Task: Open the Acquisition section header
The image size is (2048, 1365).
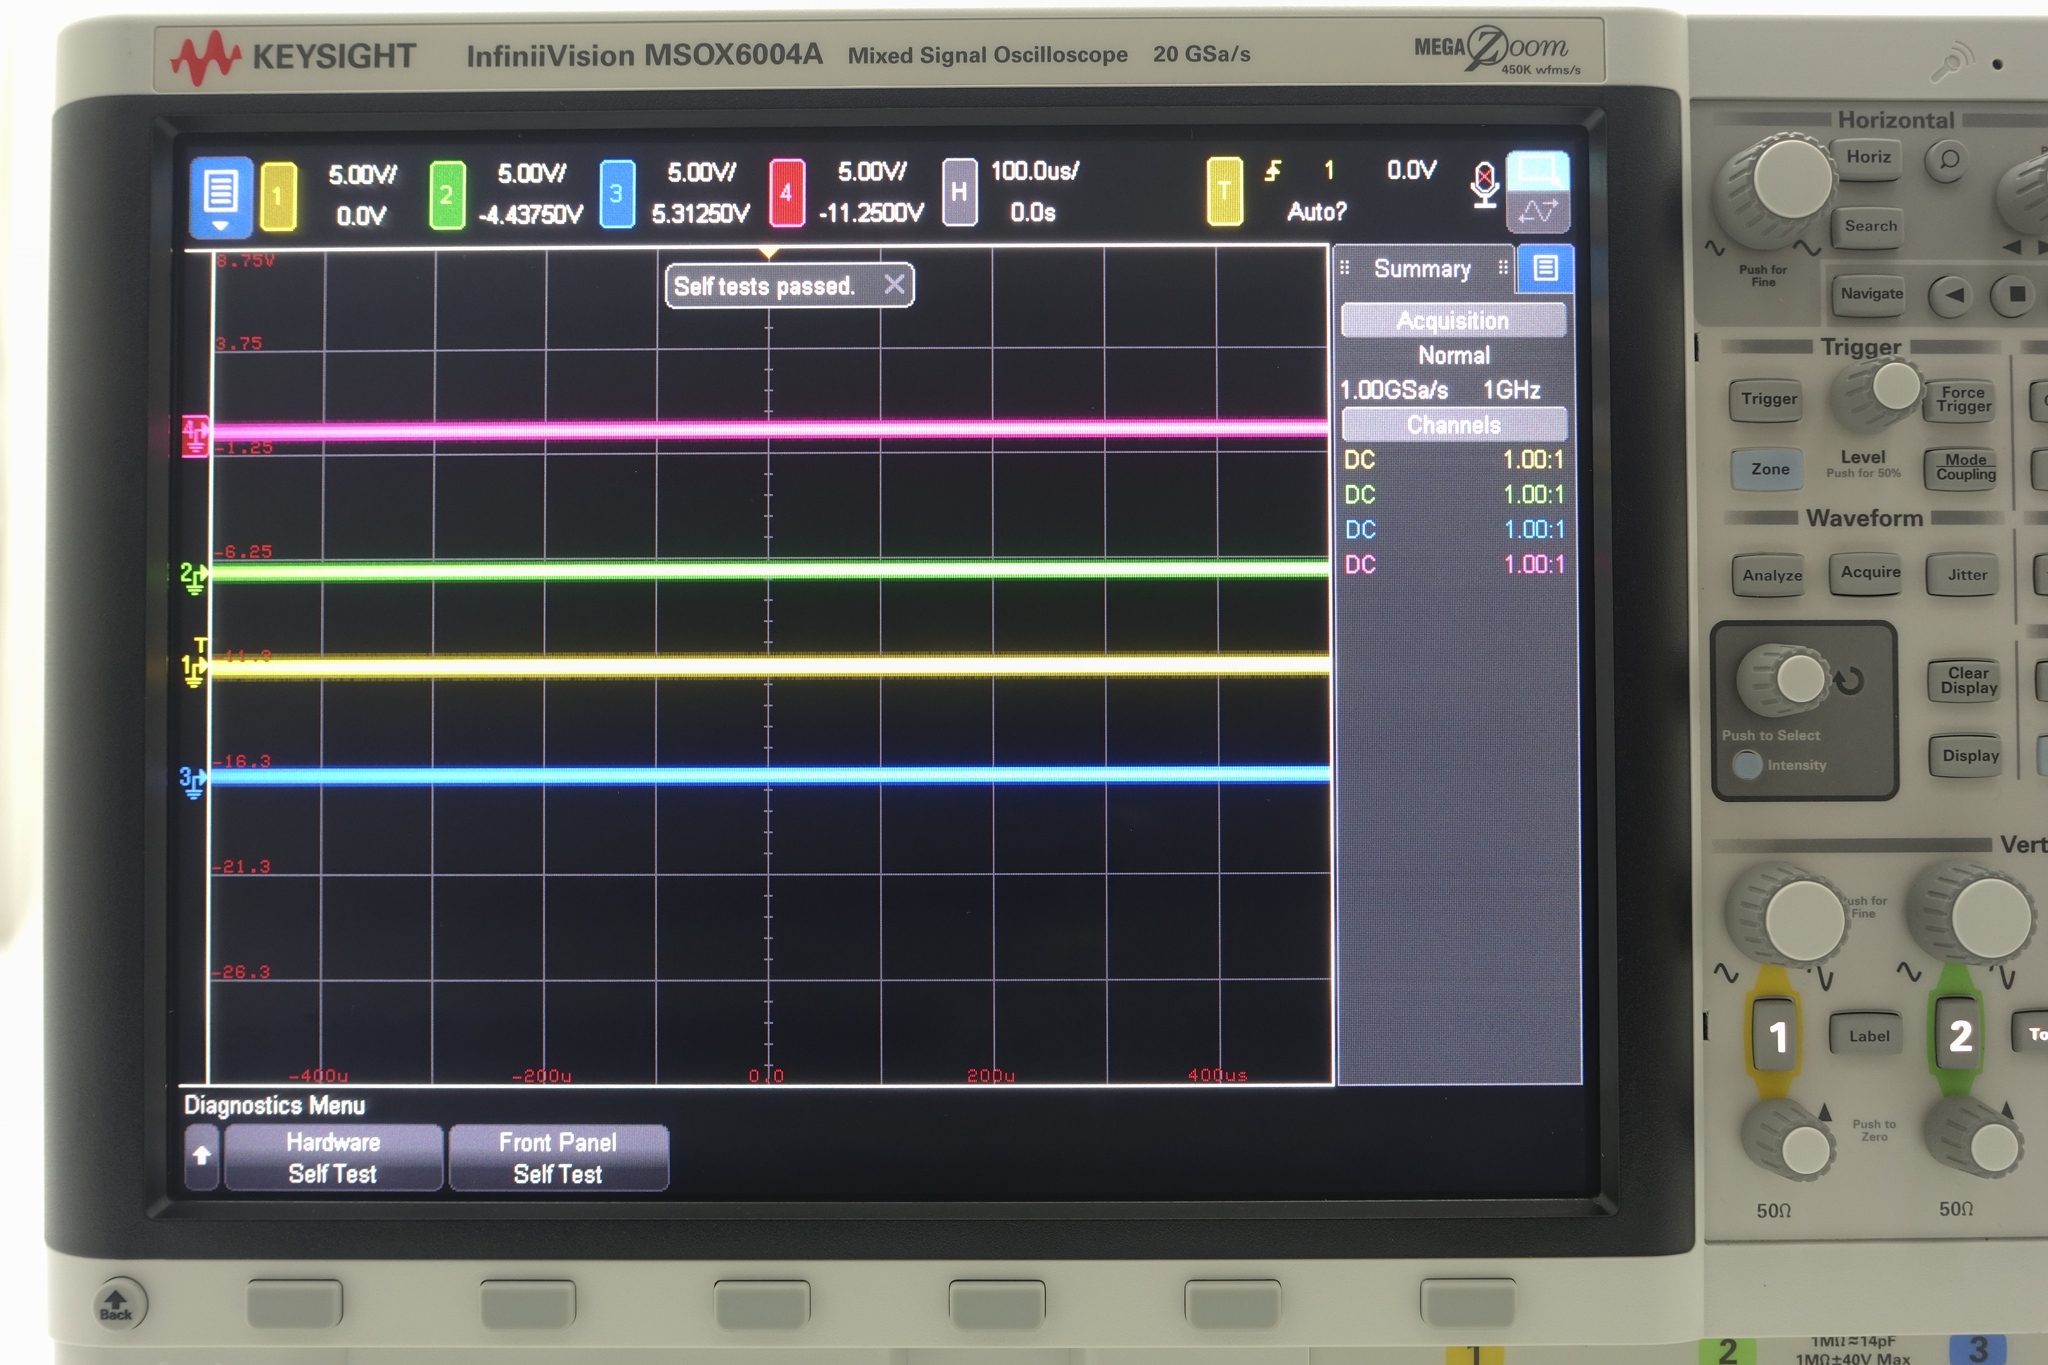Action: click(x=1453, y=320)
